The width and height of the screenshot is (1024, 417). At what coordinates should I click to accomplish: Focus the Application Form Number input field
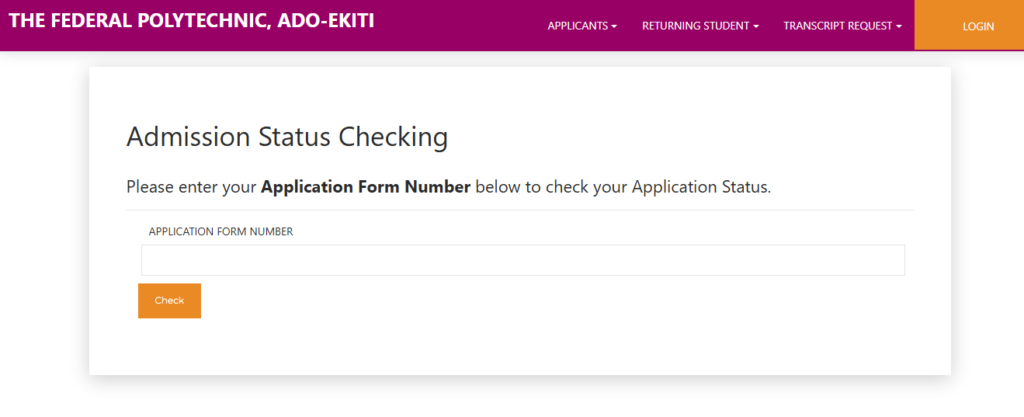[x=522, y=260]
